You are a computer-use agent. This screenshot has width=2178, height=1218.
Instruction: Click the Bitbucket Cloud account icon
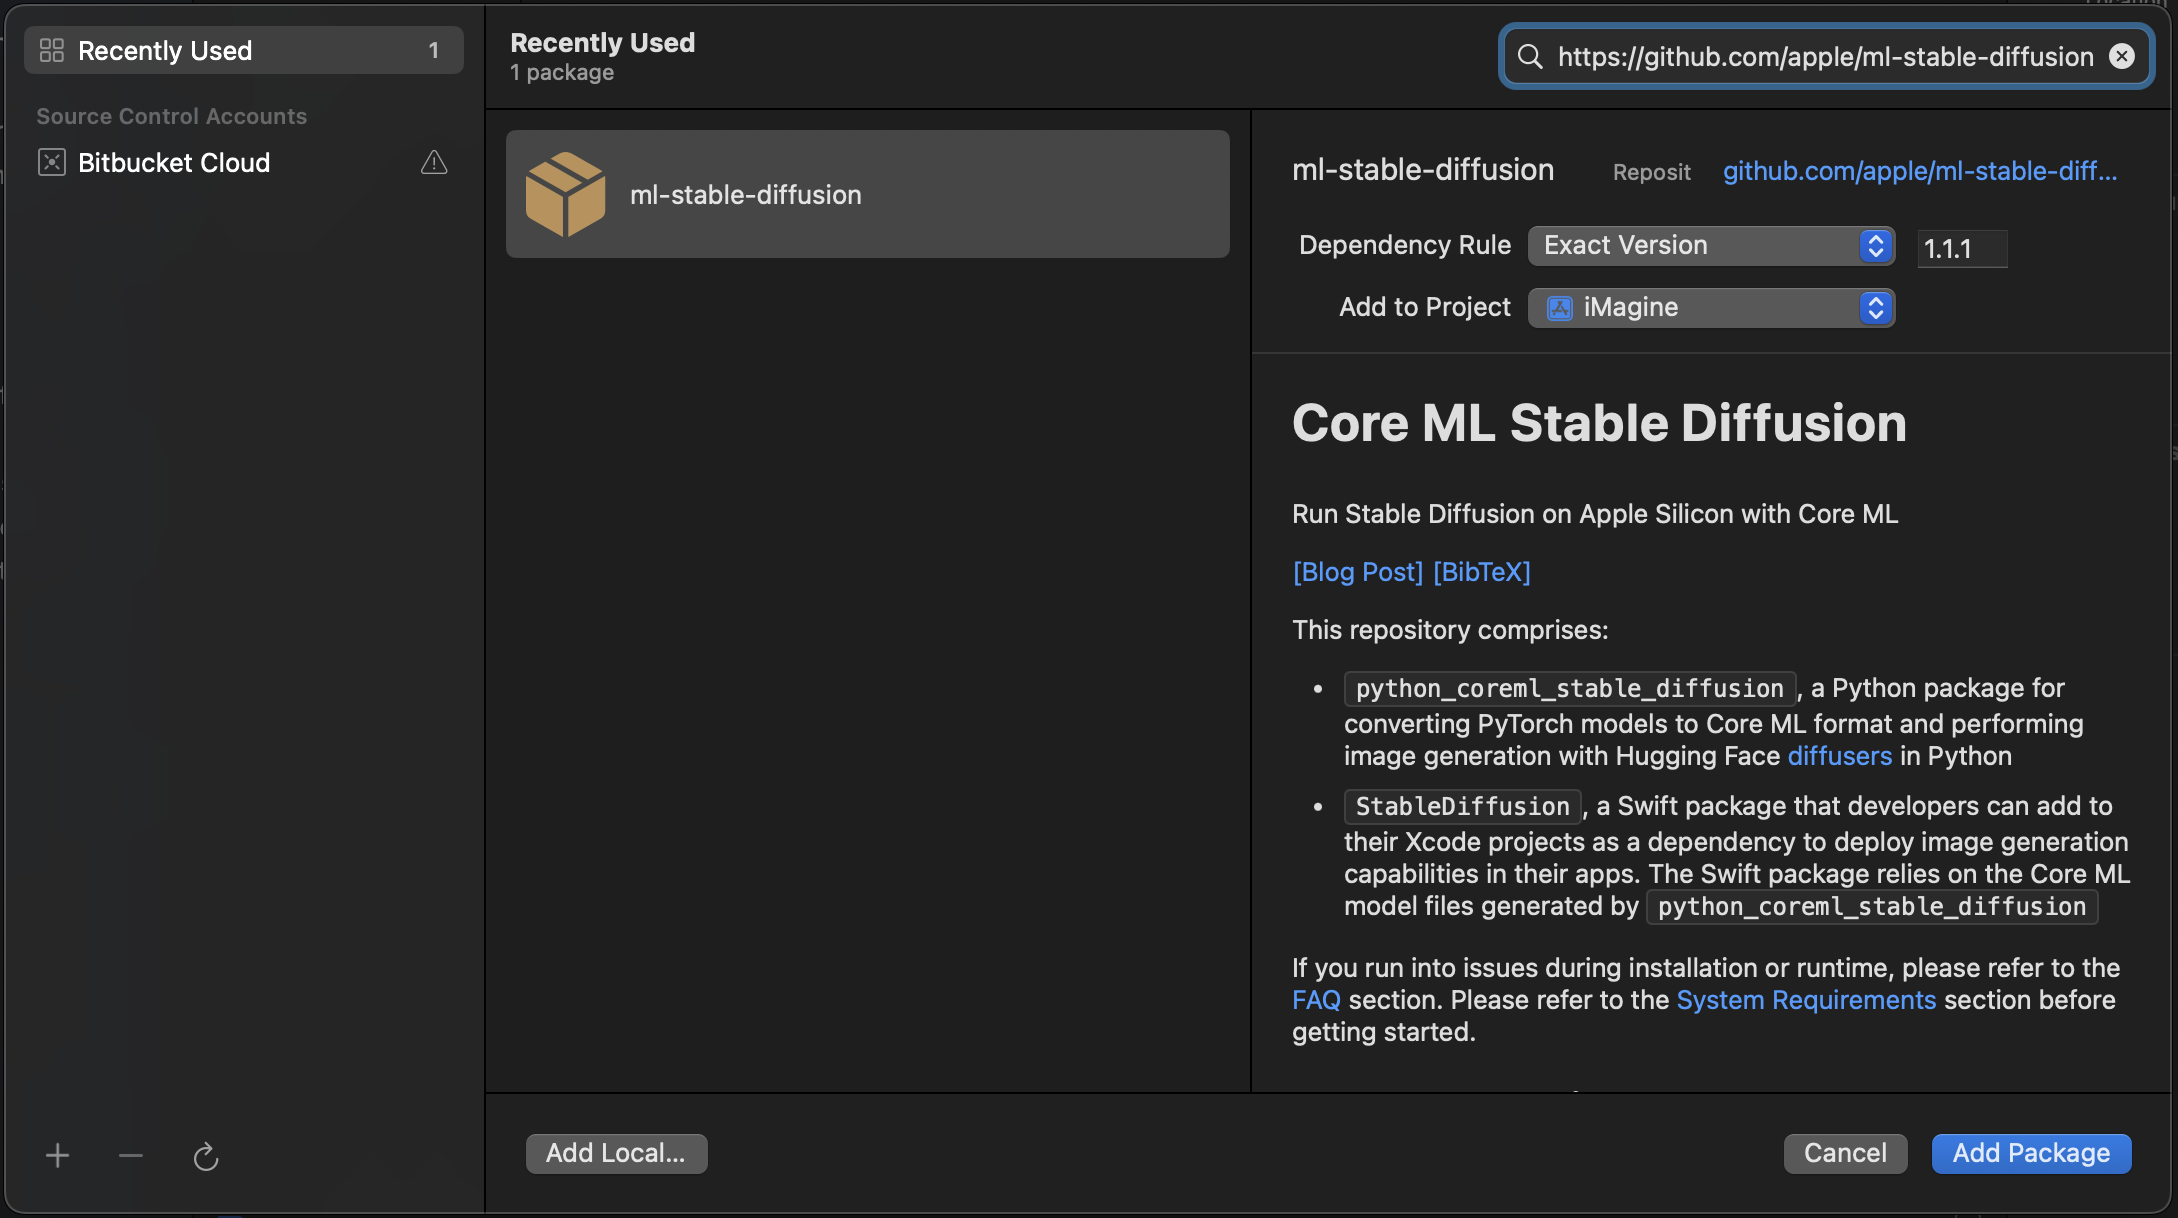point(52,162)
